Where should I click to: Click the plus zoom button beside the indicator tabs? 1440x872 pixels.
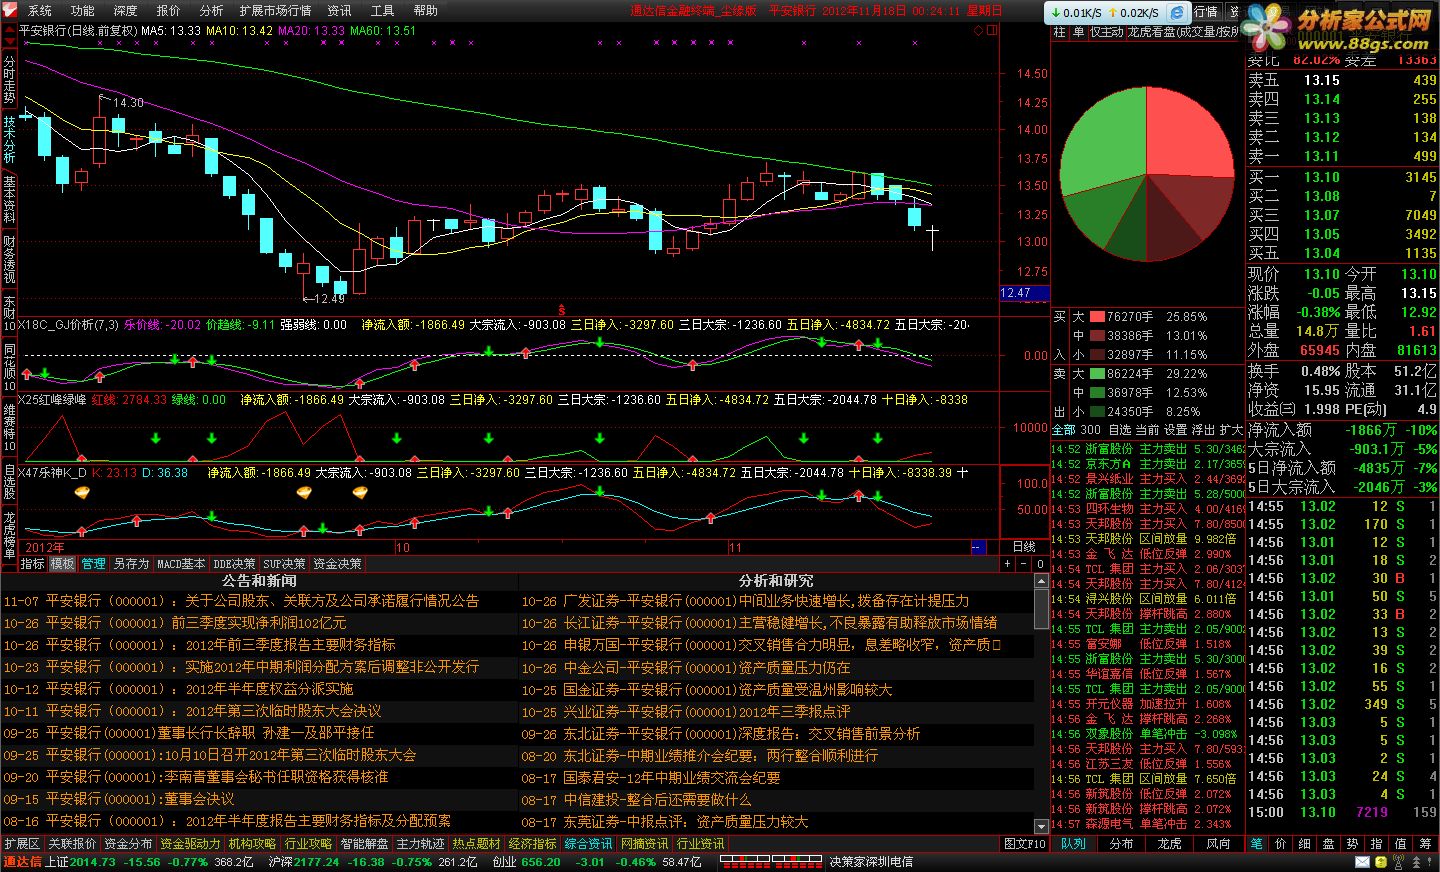click(x=1007, y=564)
